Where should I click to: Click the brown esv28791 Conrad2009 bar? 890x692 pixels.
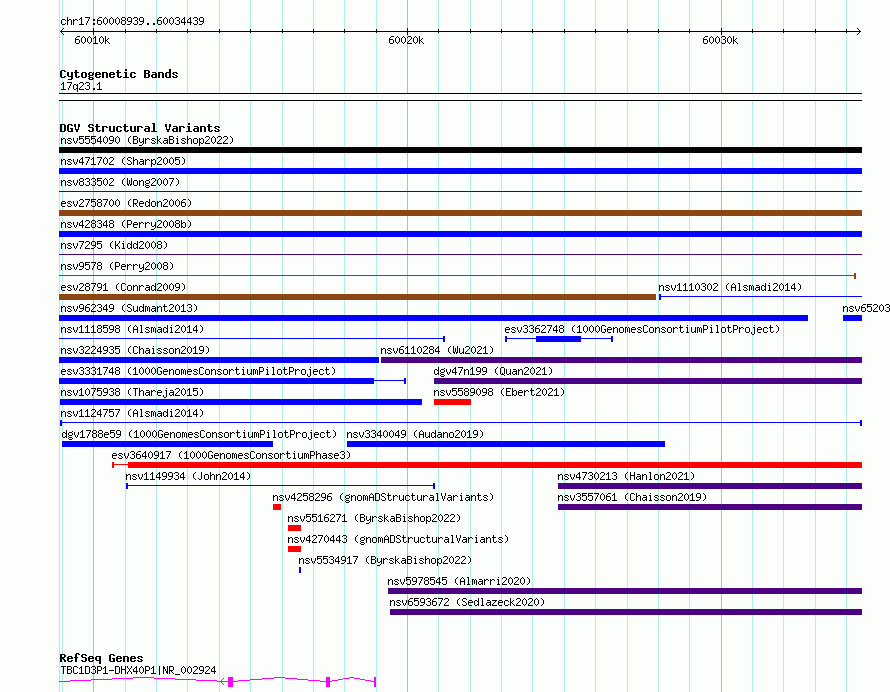pyautogui.click(x=358, y=297)
